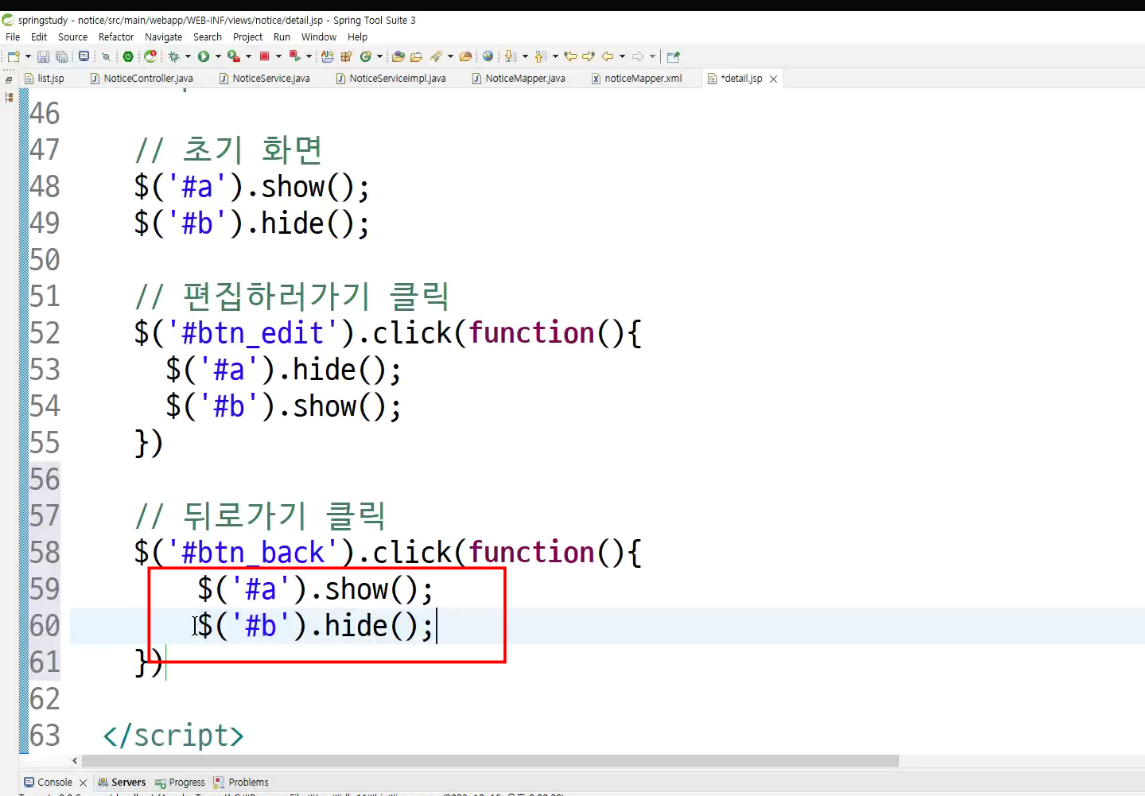The height and width of the screenshot is (796, 1145).
Task: Click the editor horizontal scrollbar thumb
Action: tap(489, 760)
